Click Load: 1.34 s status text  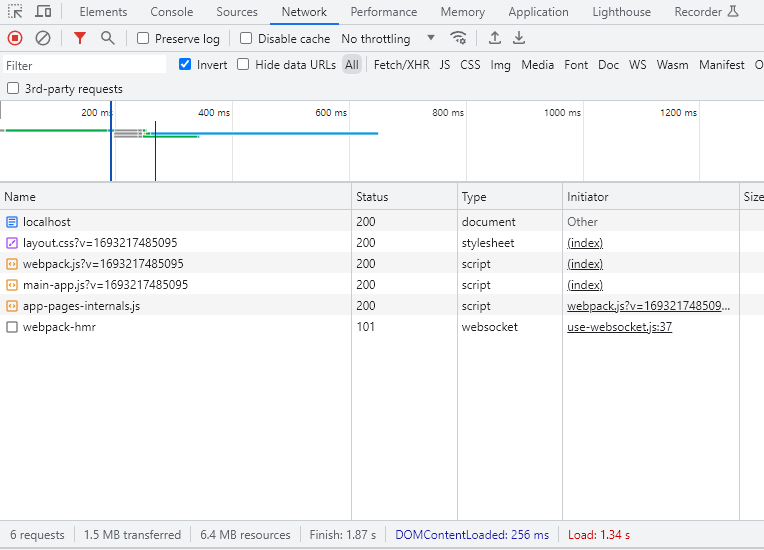click(599, 535)
